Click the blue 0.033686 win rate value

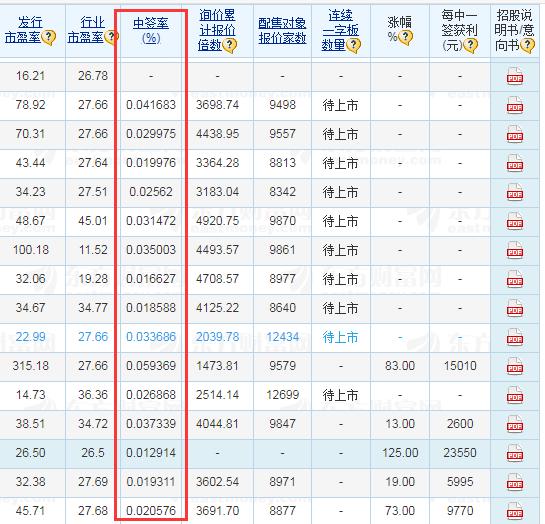(151, 337)
